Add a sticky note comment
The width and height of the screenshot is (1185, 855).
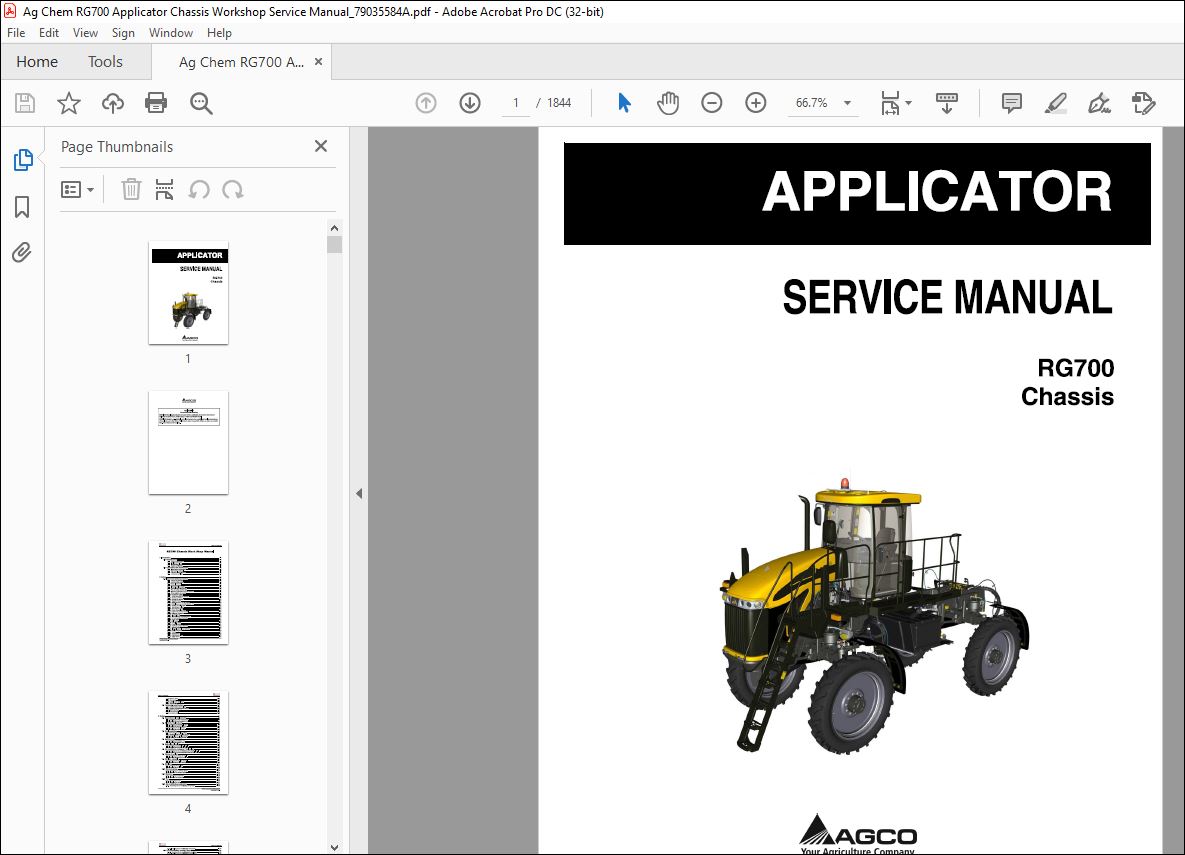click(1011, 103)
